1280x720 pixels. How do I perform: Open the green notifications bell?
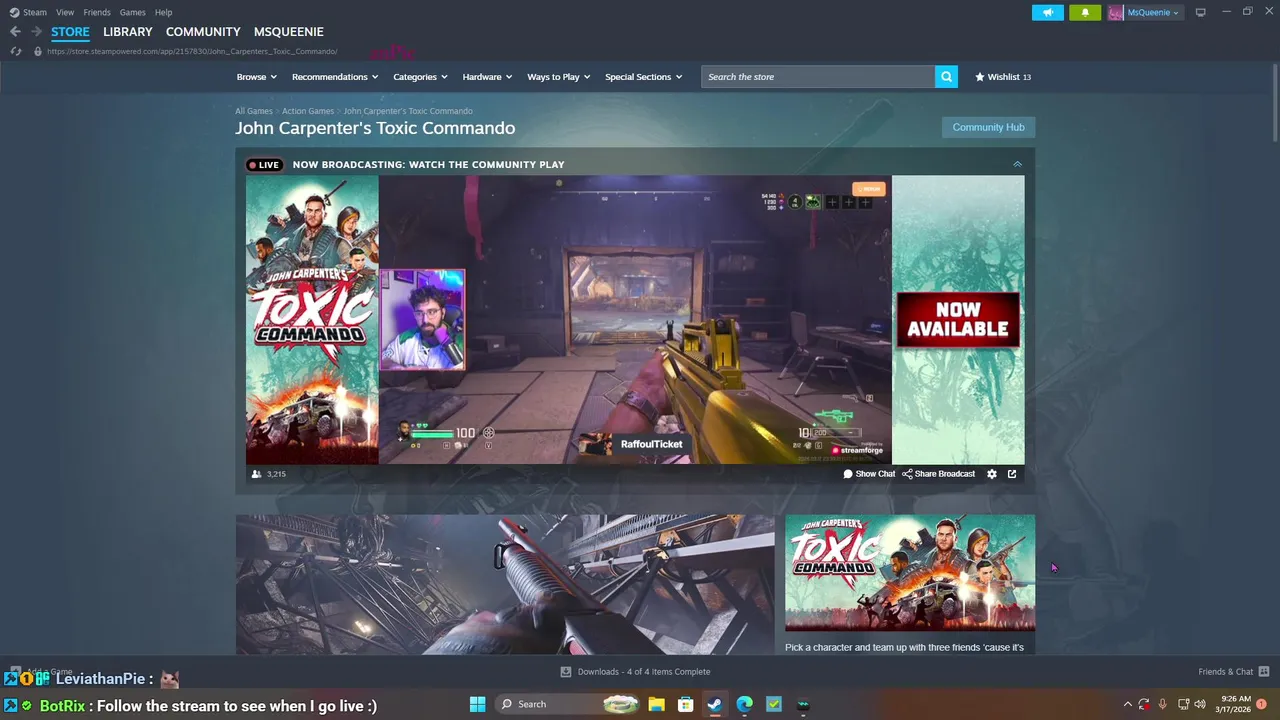pos(1085,12)
